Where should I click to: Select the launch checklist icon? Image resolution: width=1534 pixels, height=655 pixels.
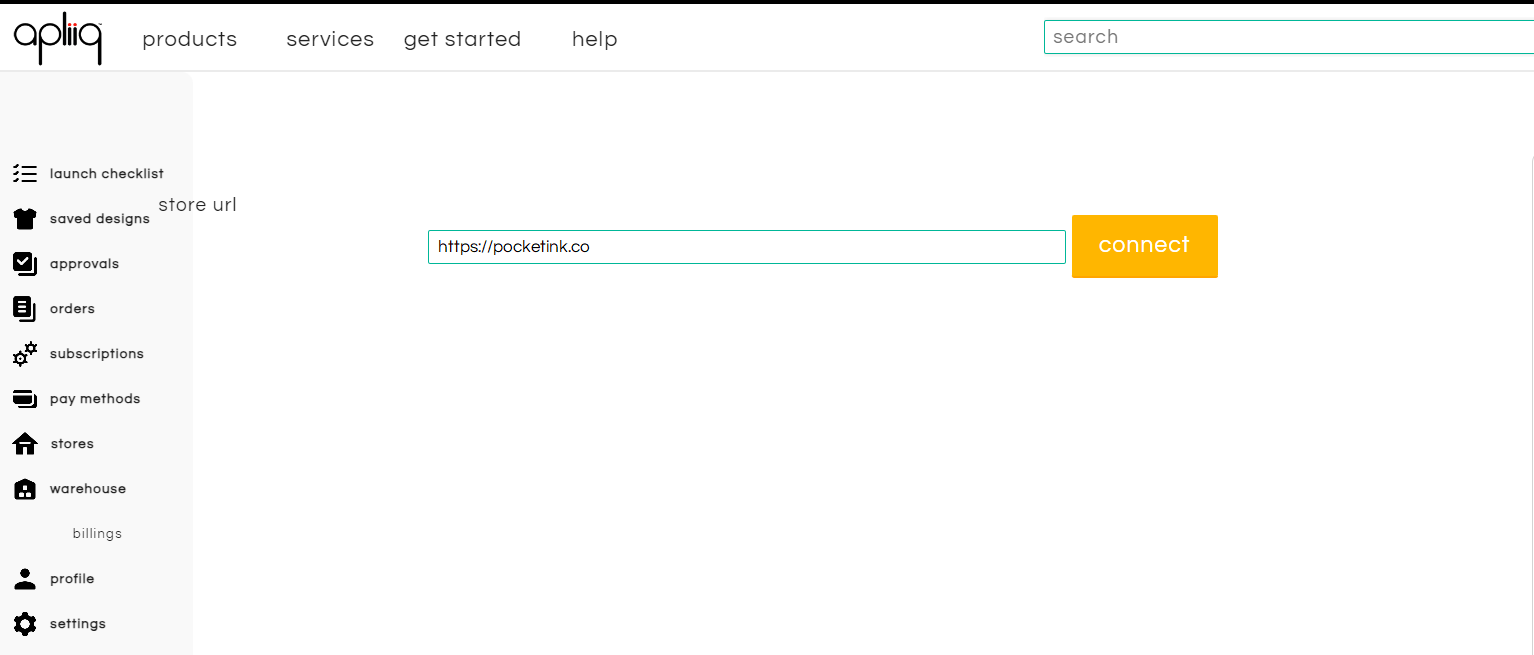pos(24,173)
